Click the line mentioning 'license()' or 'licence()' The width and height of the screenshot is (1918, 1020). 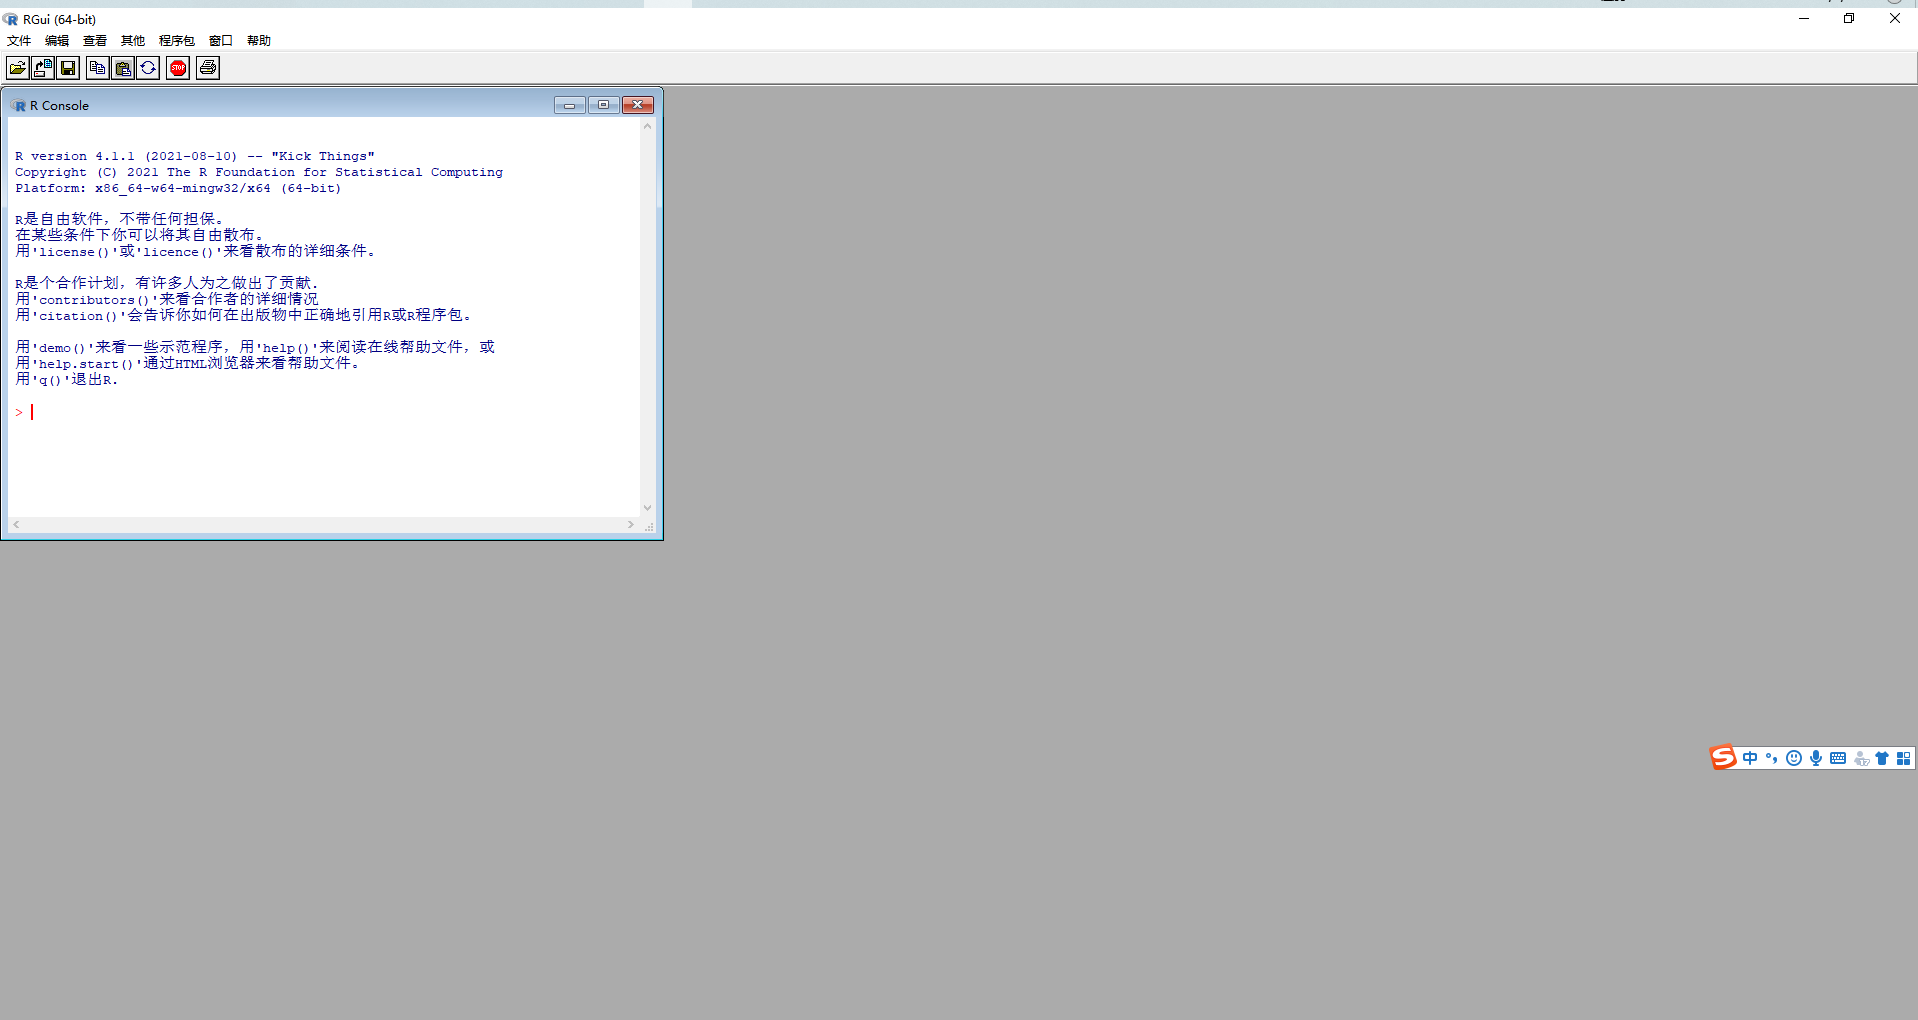click(x=195, y=251)
